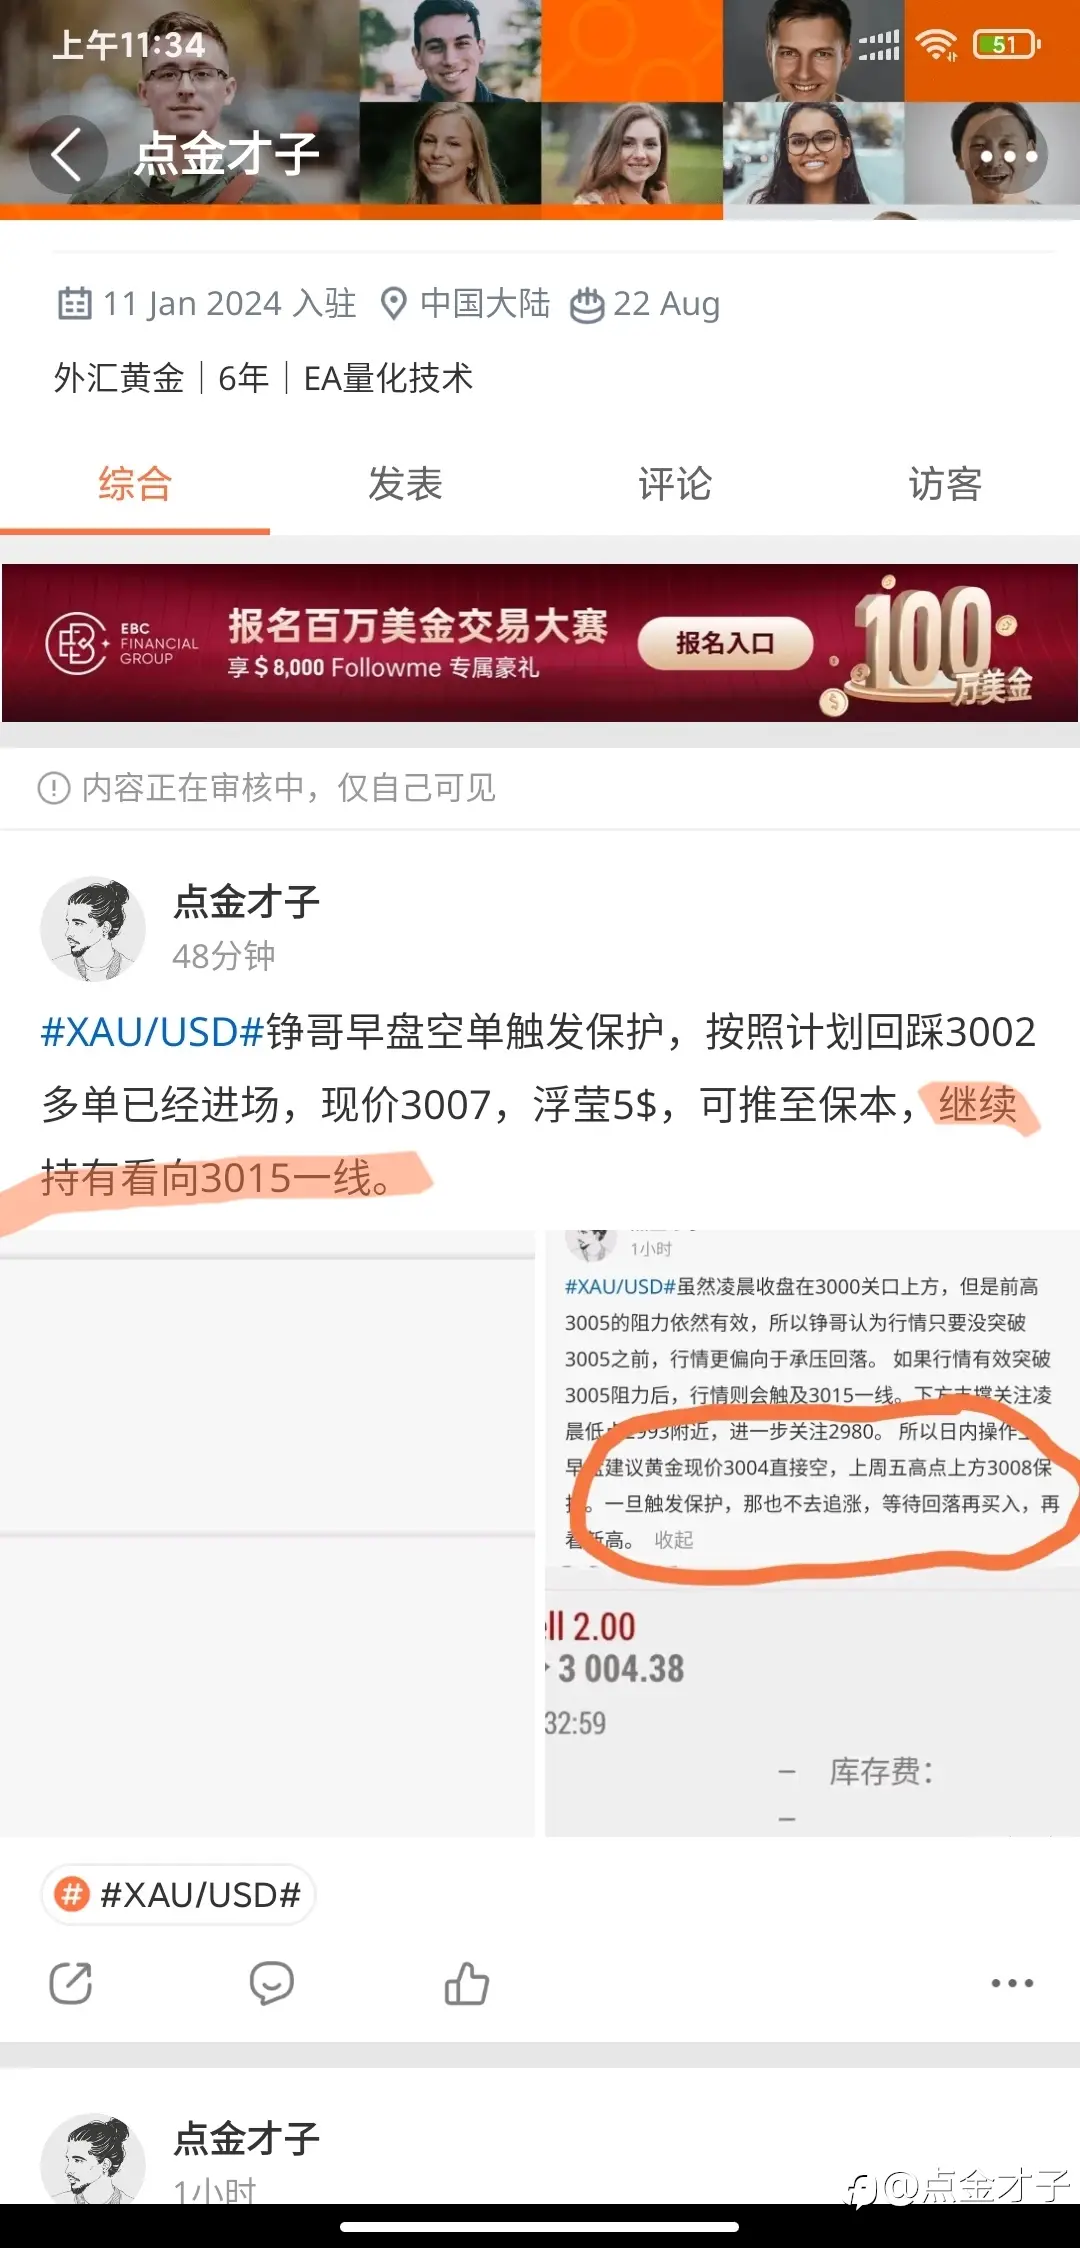Viewport: 1080px width, 2248px height.
Task: Open the #XAU/USD# hashtag link in post text
Action: point(152,1032)
